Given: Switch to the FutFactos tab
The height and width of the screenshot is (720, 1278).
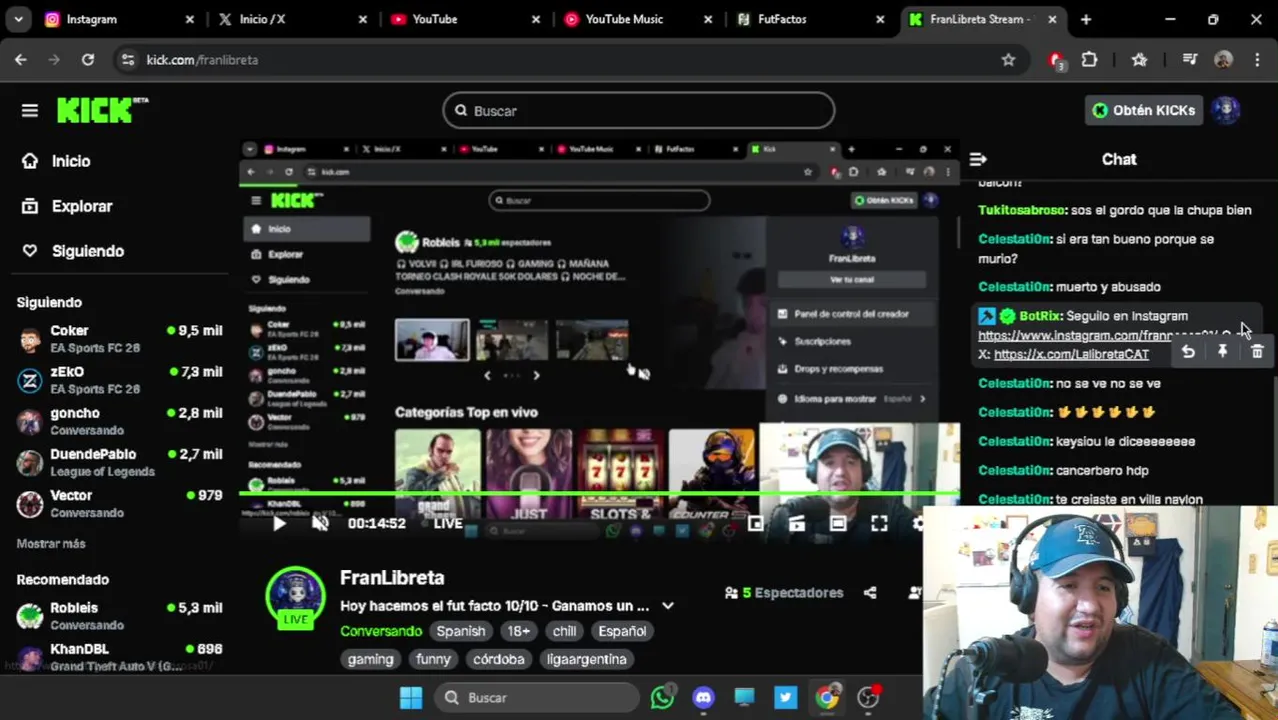Looking at the screenshot, I should (x=809, y=19).
